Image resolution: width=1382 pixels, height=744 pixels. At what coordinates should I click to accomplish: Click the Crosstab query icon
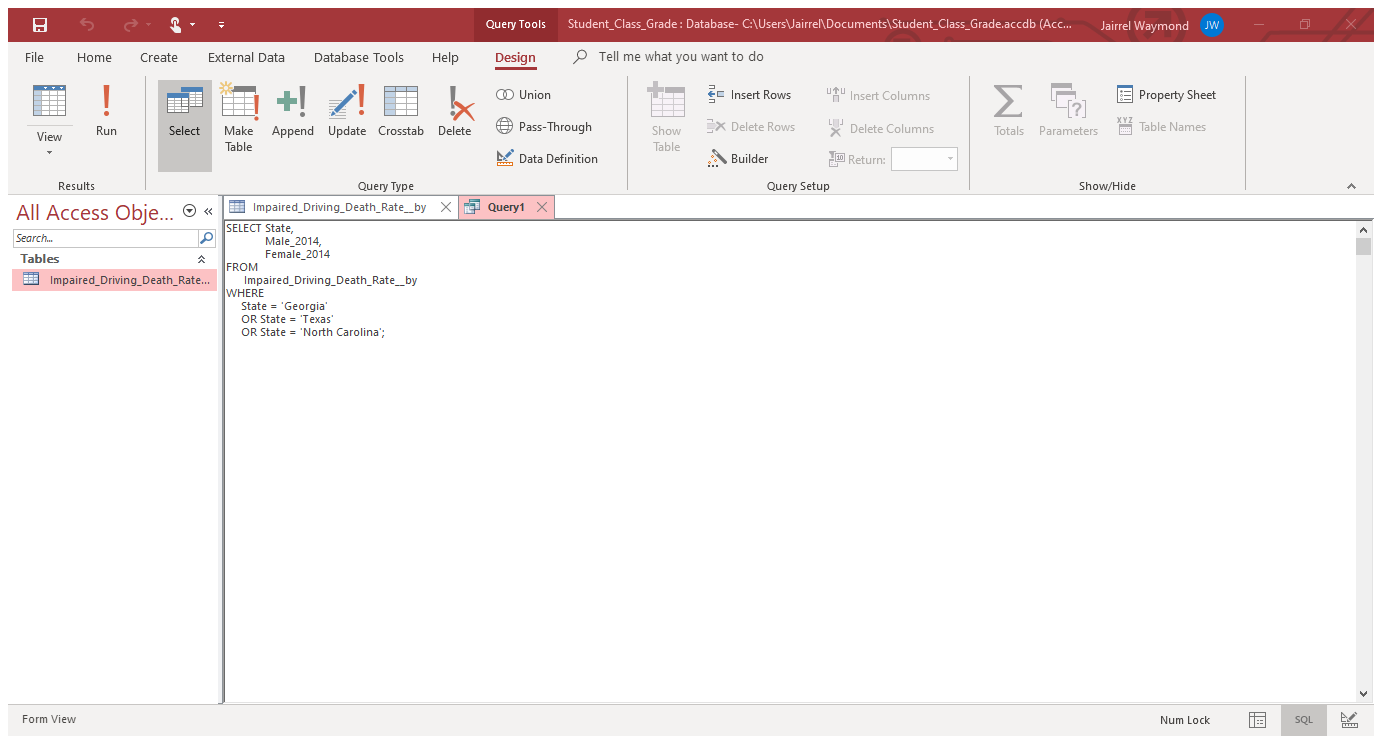tap(401, 112)
